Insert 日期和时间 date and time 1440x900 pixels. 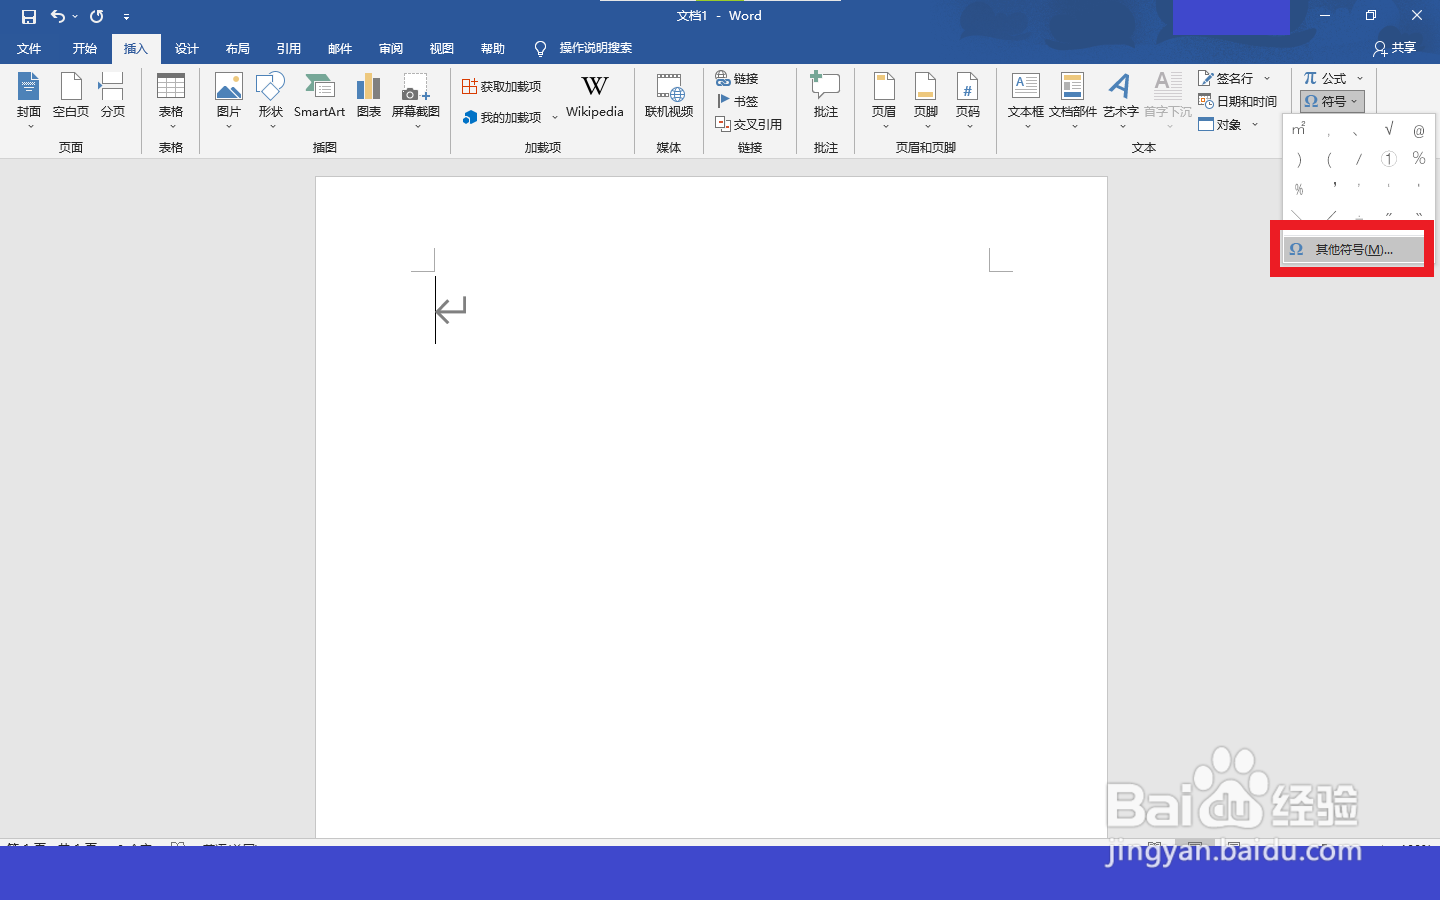pyautogui.click(x=1238, y=101)
